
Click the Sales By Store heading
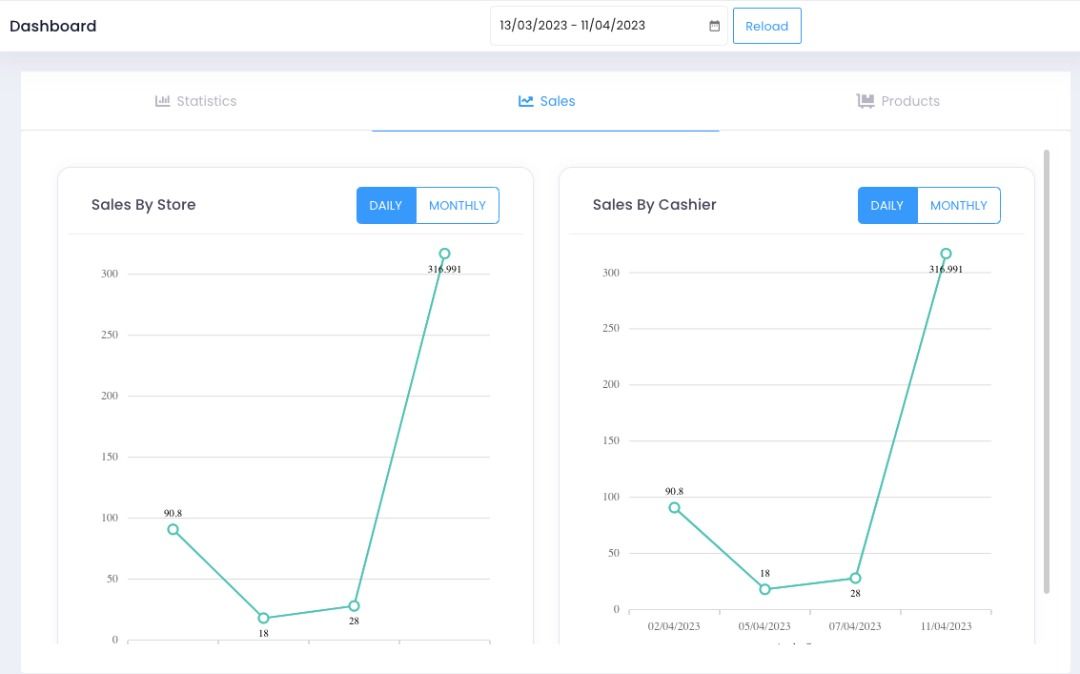pos(143,204)
